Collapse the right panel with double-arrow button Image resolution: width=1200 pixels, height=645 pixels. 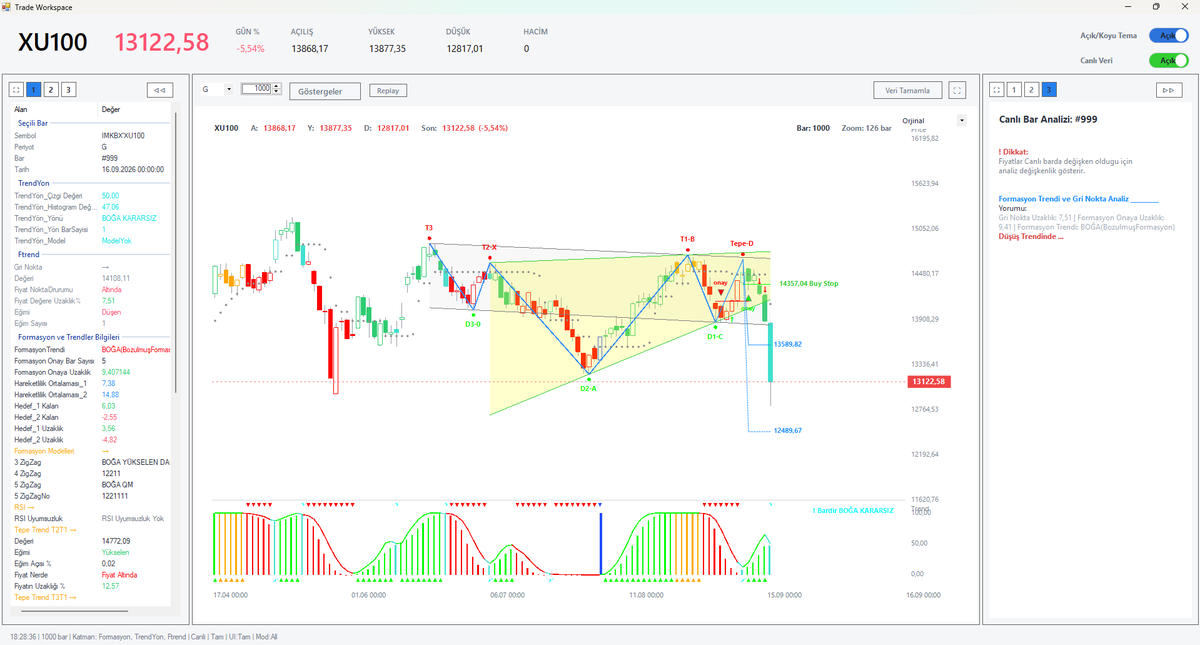(x=1168, y=90)
